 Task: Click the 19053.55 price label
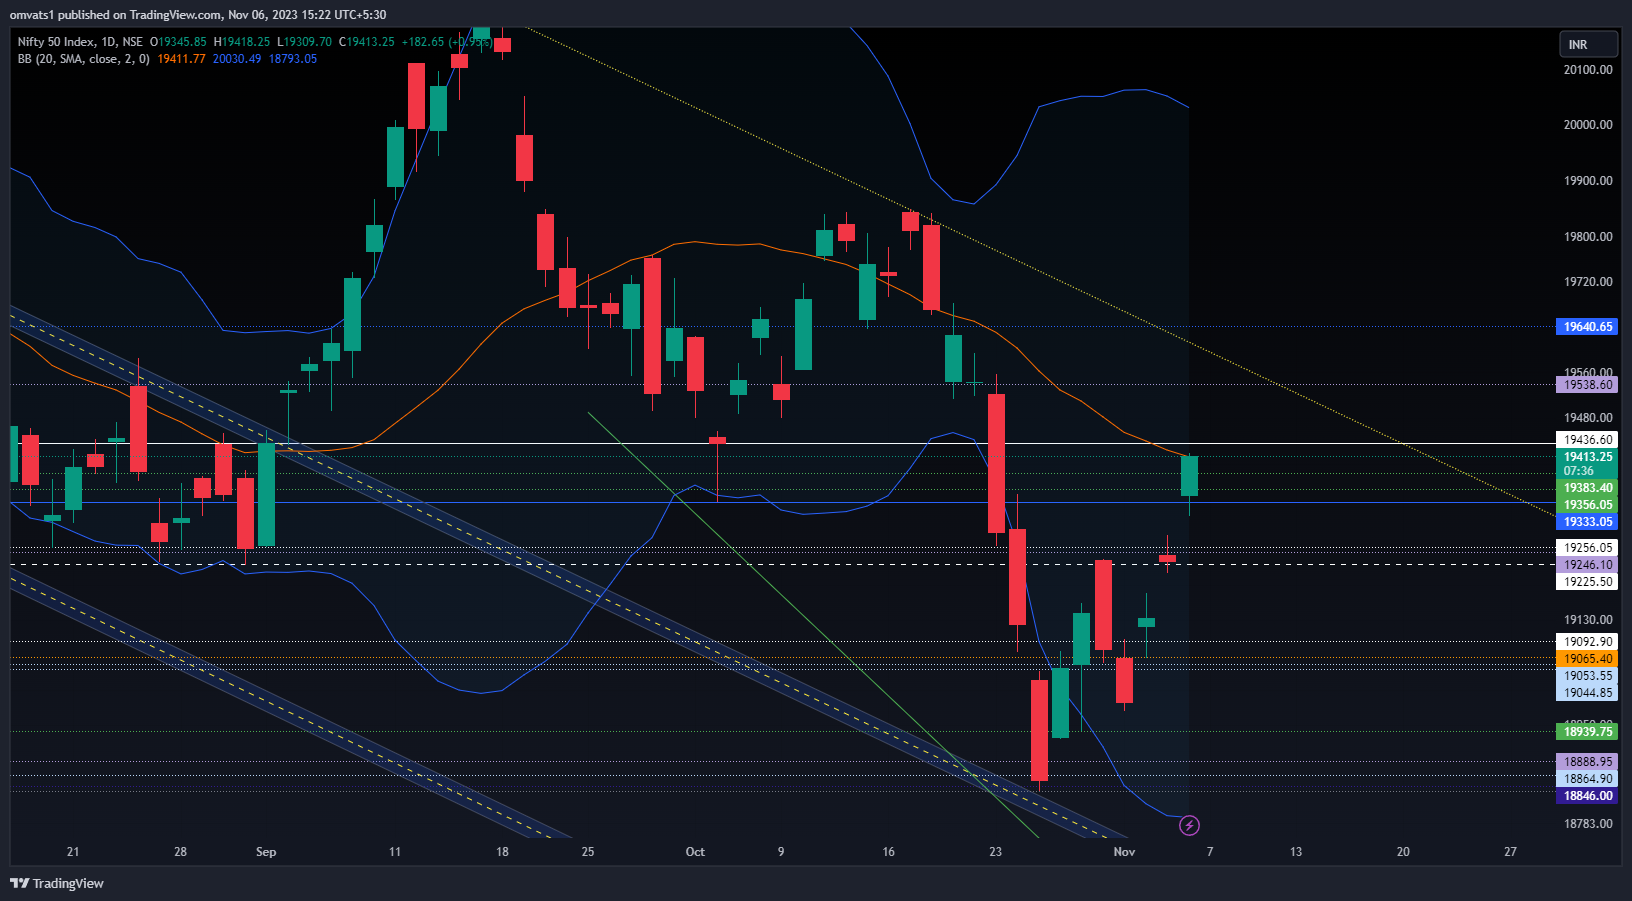(x=1587, y=676)
